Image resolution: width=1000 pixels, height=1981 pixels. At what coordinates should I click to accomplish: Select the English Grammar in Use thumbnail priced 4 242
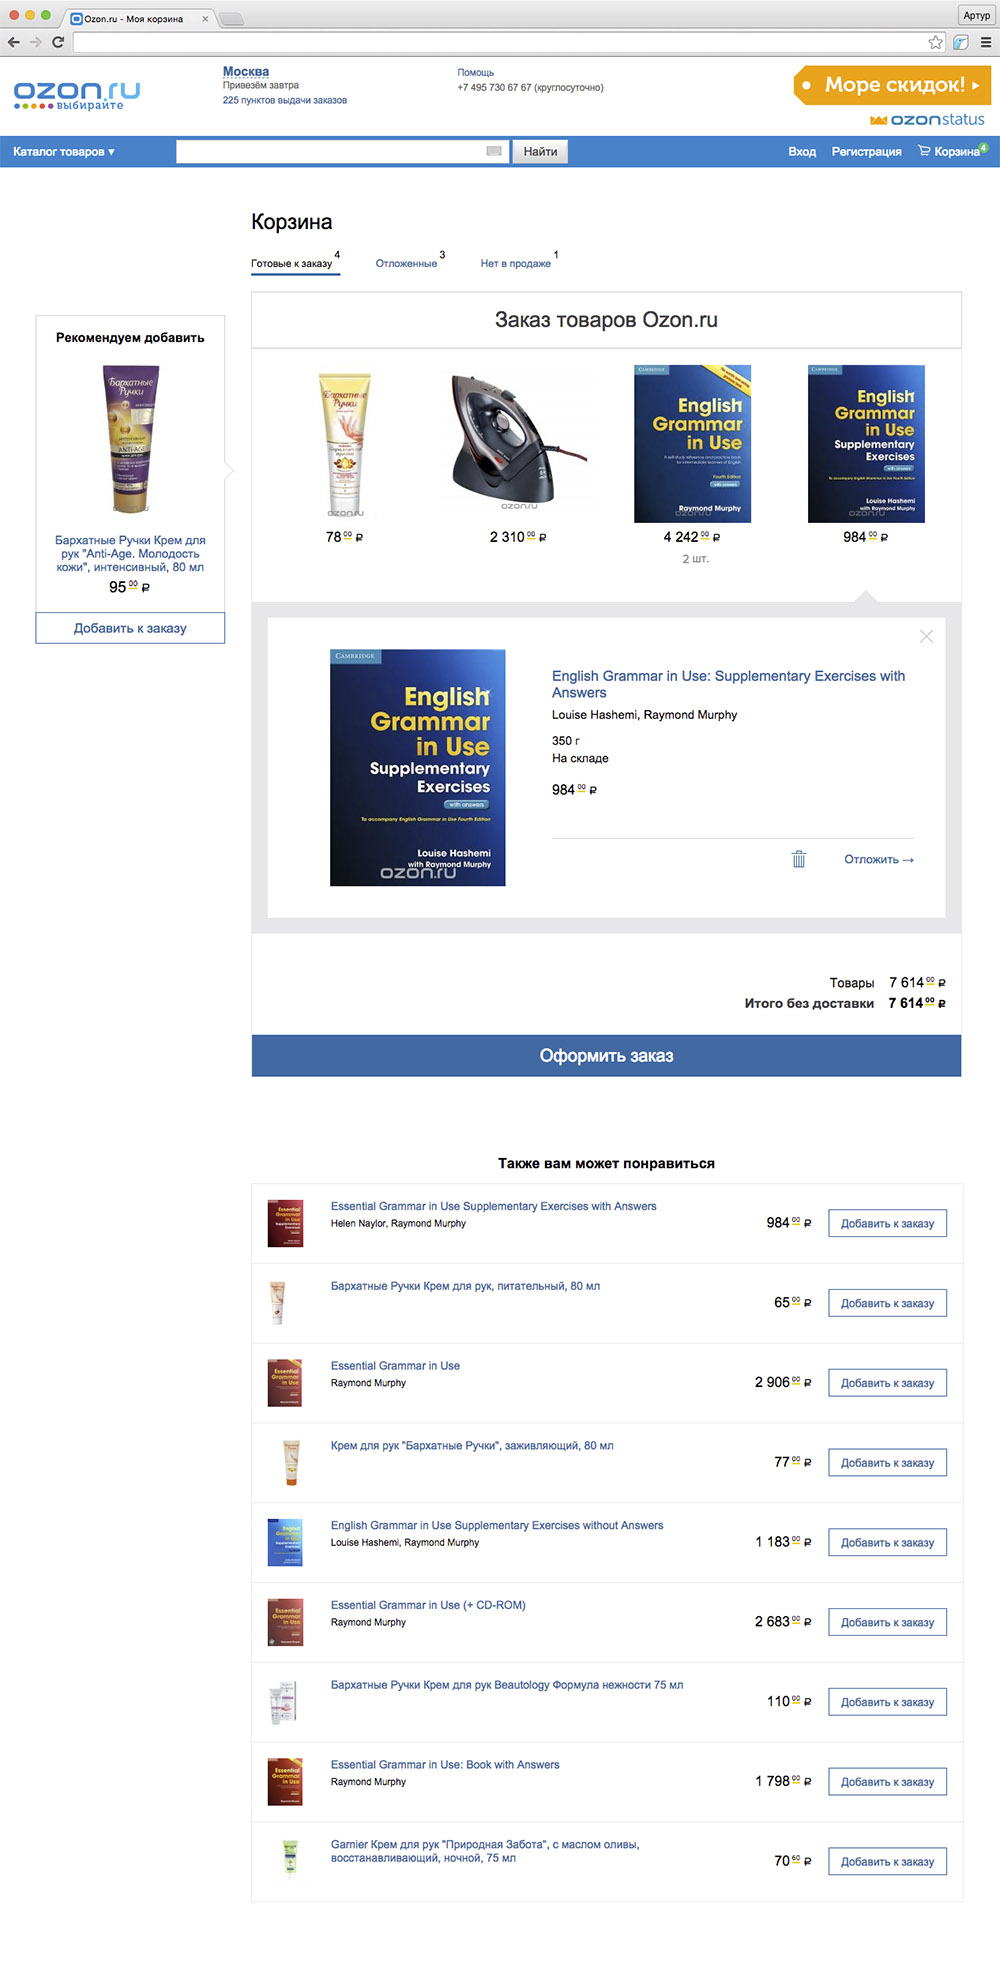[x=692, y=444]
